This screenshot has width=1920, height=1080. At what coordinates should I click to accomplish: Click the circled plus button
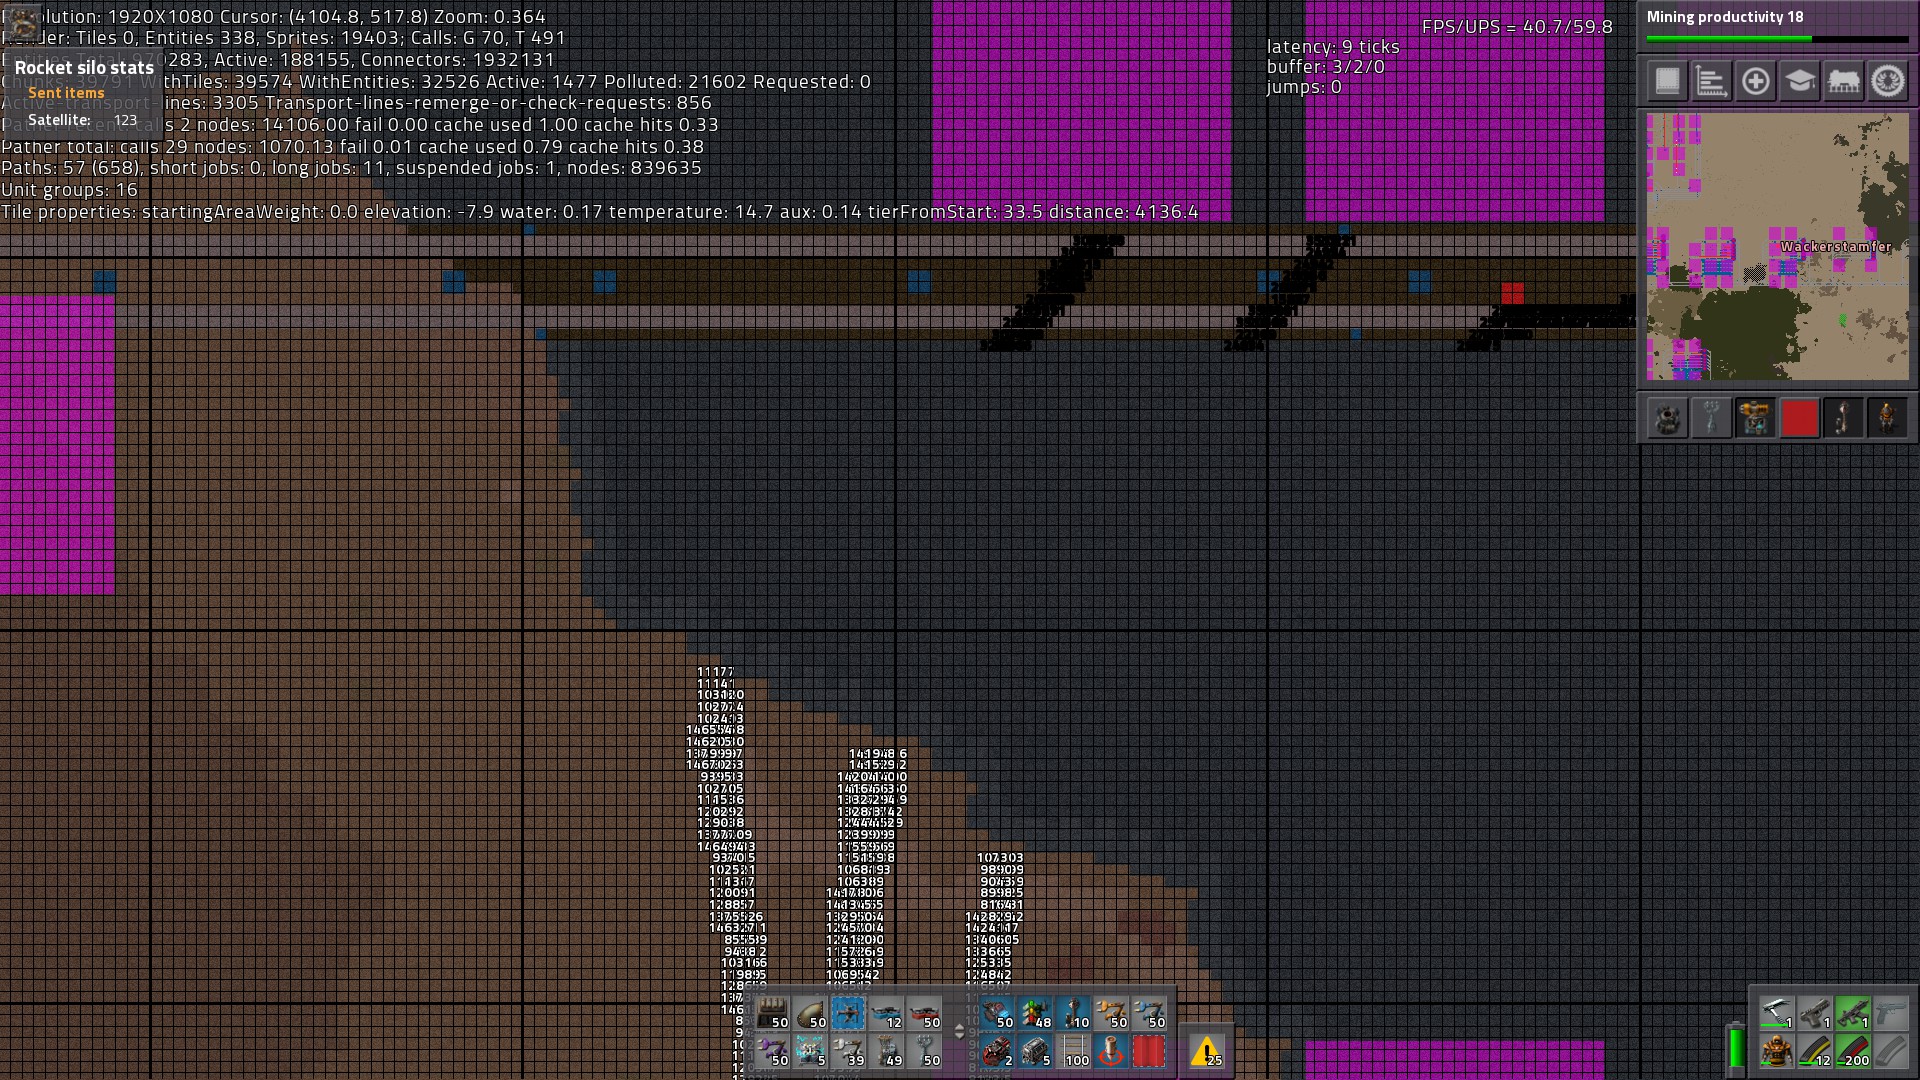pyautogui.click(x=1755, y=81)
